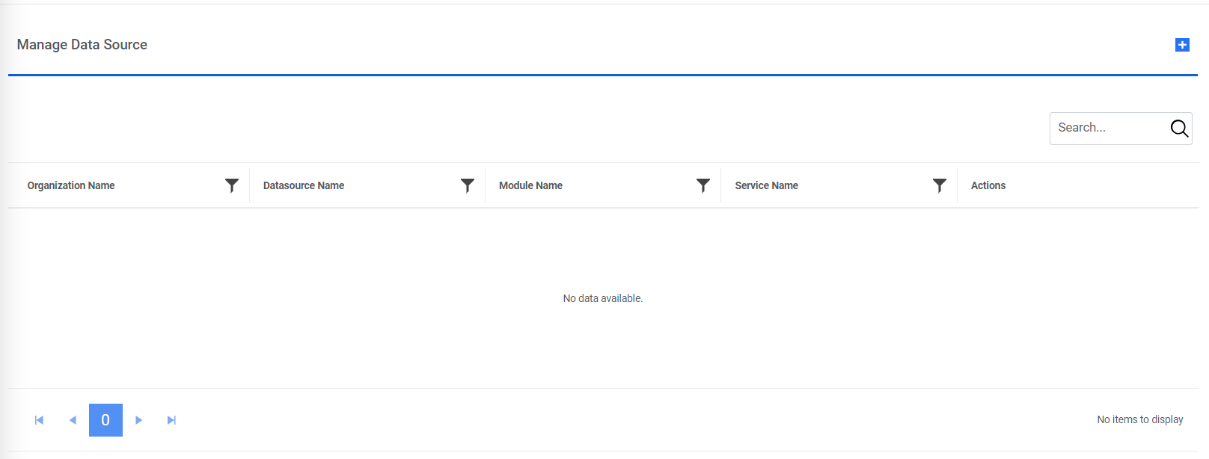Click the Actions column header
The width and height of the screenshot is (1209, 459).
coord(988,185)
